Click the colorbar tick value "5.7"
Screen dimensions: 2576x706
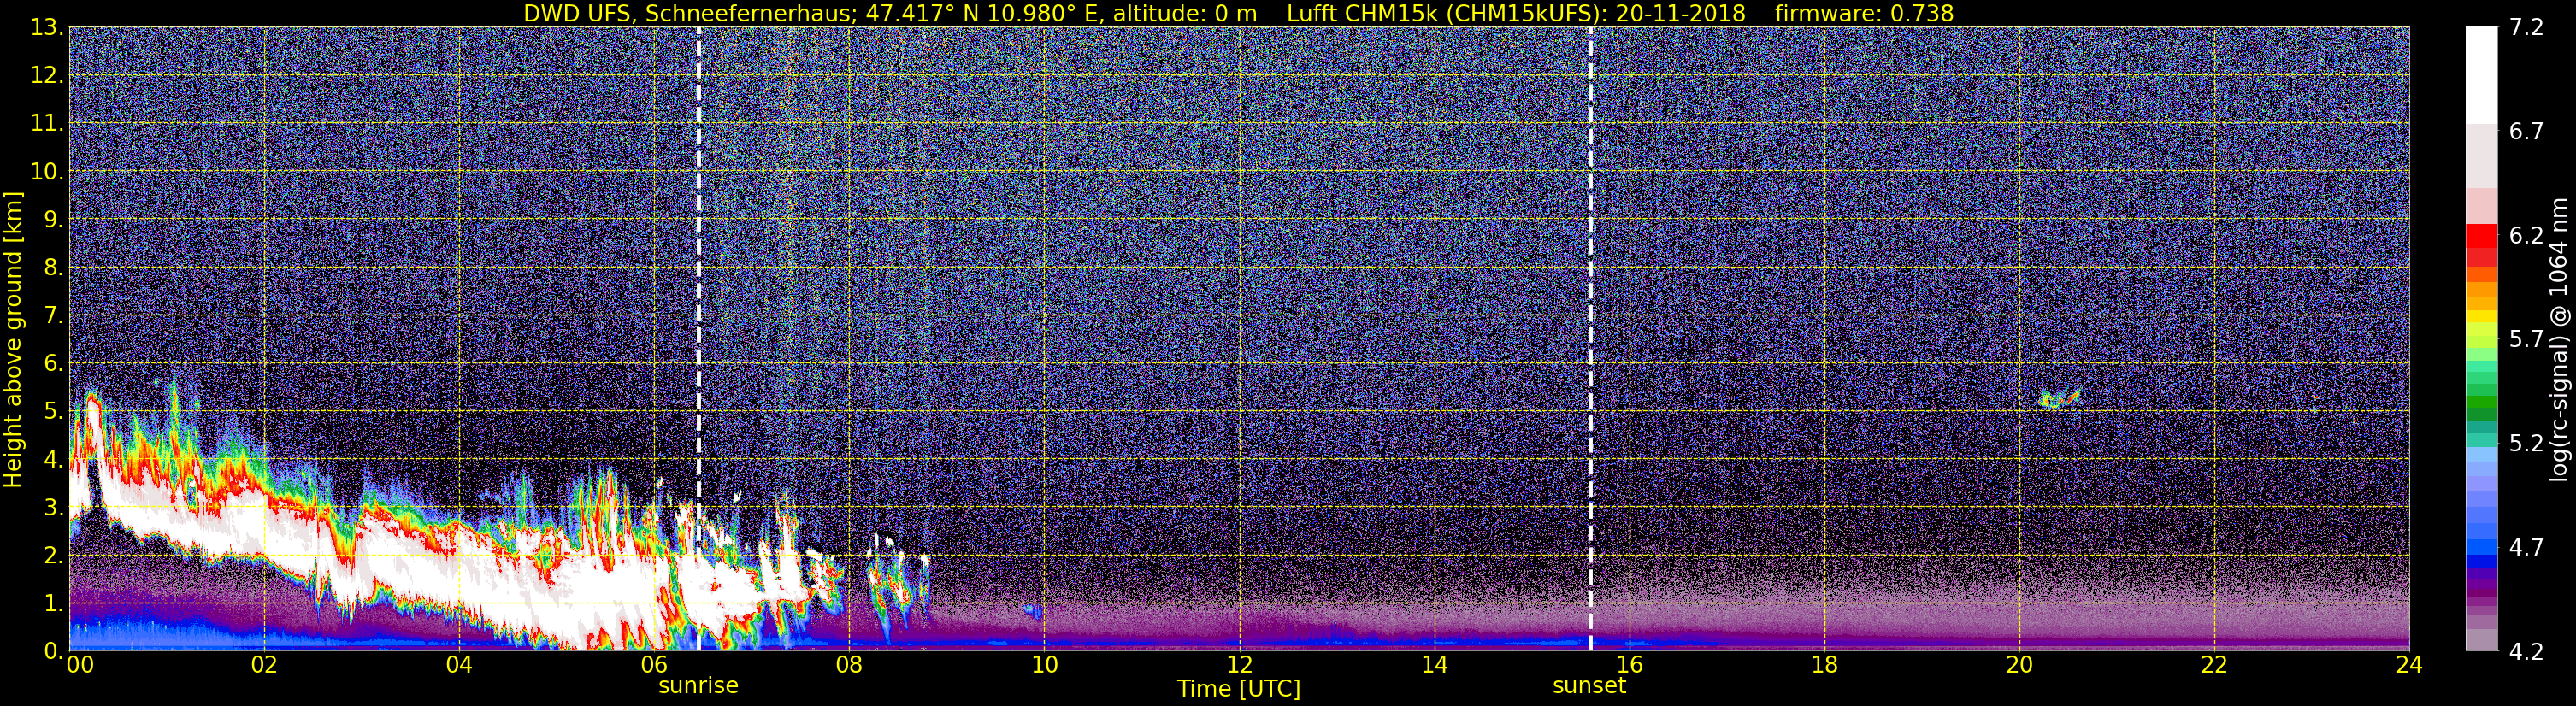click(x=2526, y=339)
